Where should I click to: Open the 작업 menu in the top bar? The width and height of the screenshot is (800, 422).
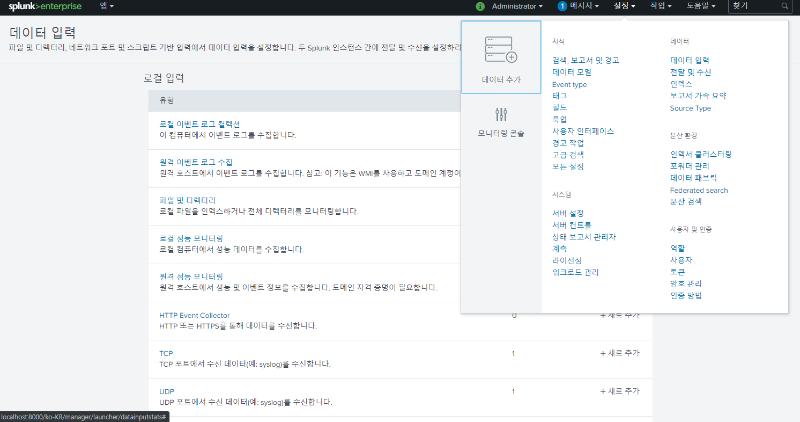tap(660, 7)
